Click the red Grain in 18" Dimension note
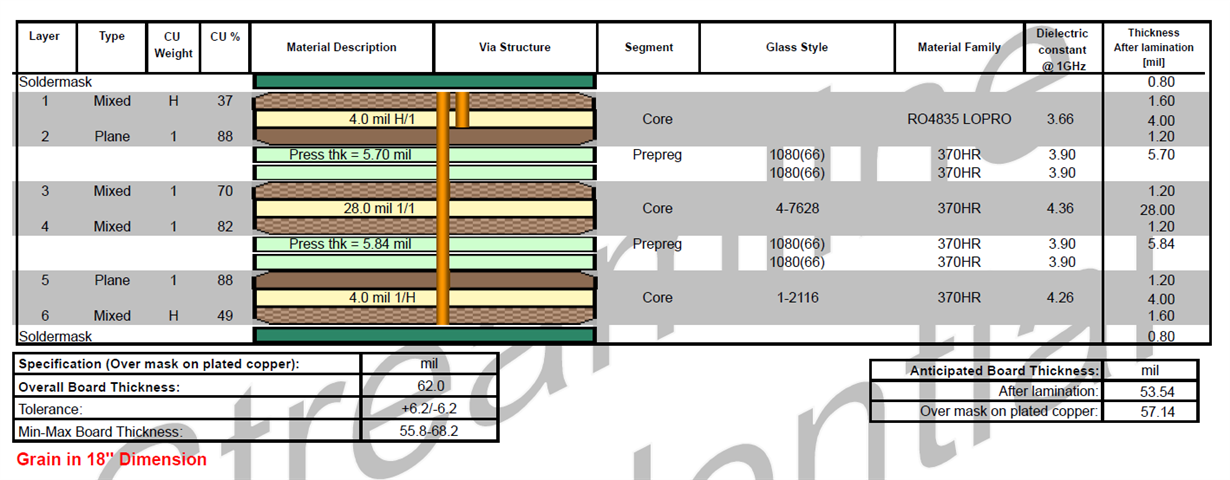The height and width of the screenshot is (480, 1230). 112,460
